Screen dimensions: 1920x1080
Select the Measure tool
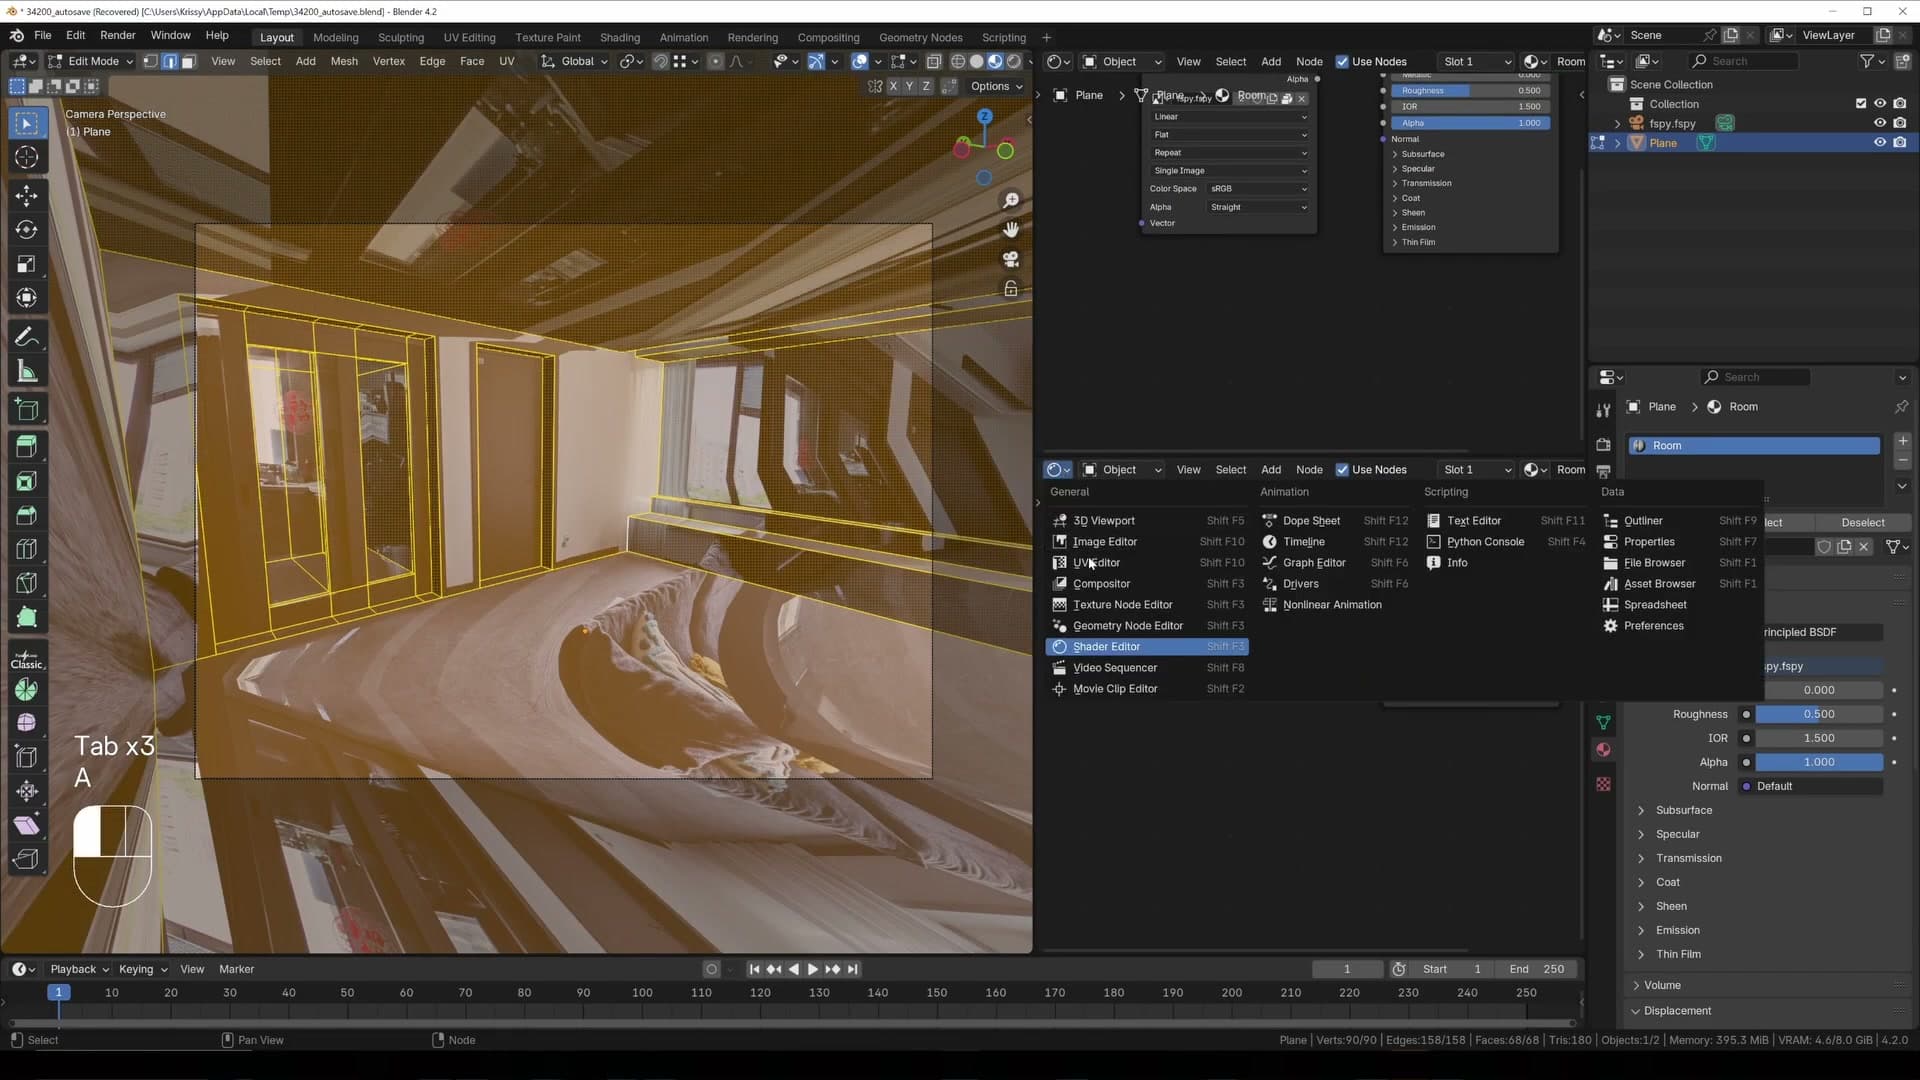tap(27, 372)
